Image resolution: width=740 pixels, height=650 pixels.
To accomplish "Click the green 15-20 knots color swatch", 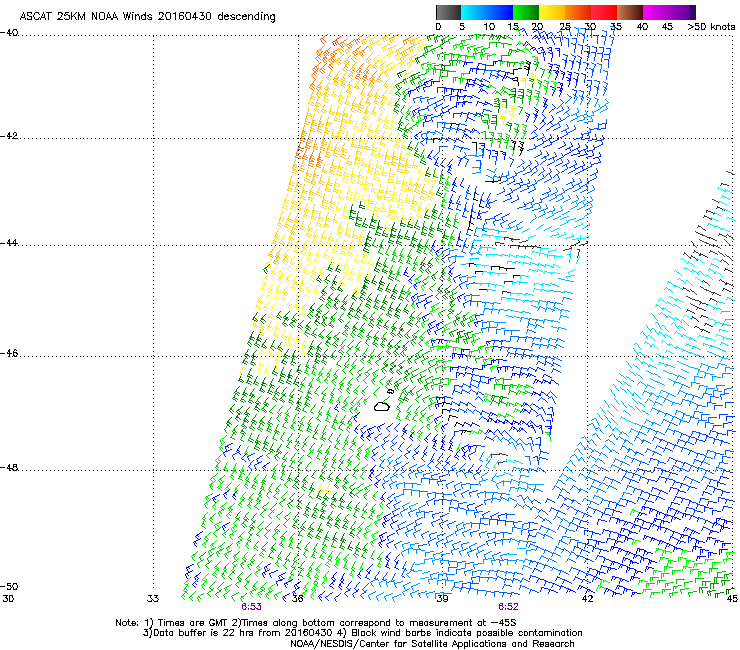I will 526,12.
